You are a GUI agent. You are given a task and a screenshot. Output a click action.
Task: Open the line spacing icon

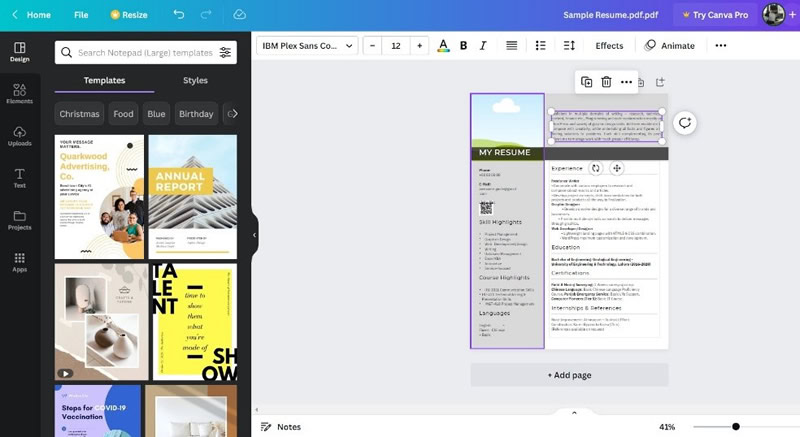pyautogui.click(x=569, y=46)
